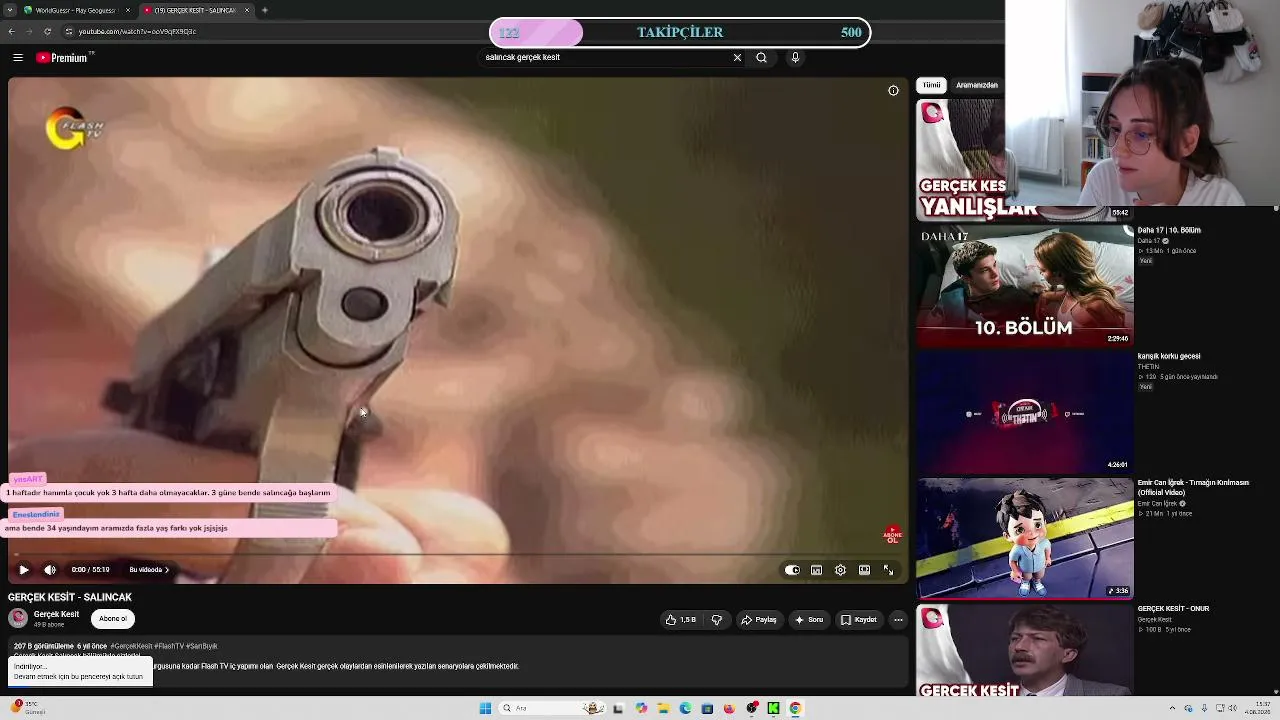
Task: Open the Gerçek Kesit channel name link
Action: [x=56, y=614]
